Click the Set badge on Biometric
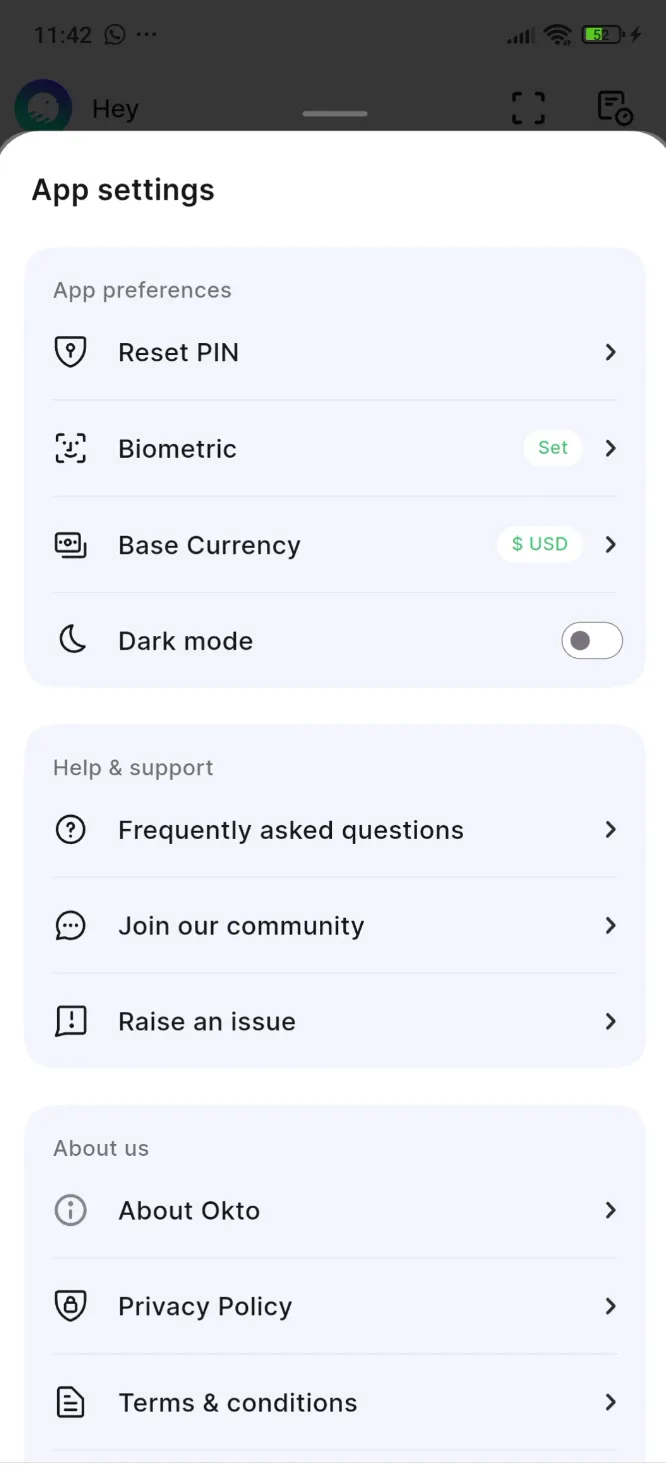 point(552,448)
